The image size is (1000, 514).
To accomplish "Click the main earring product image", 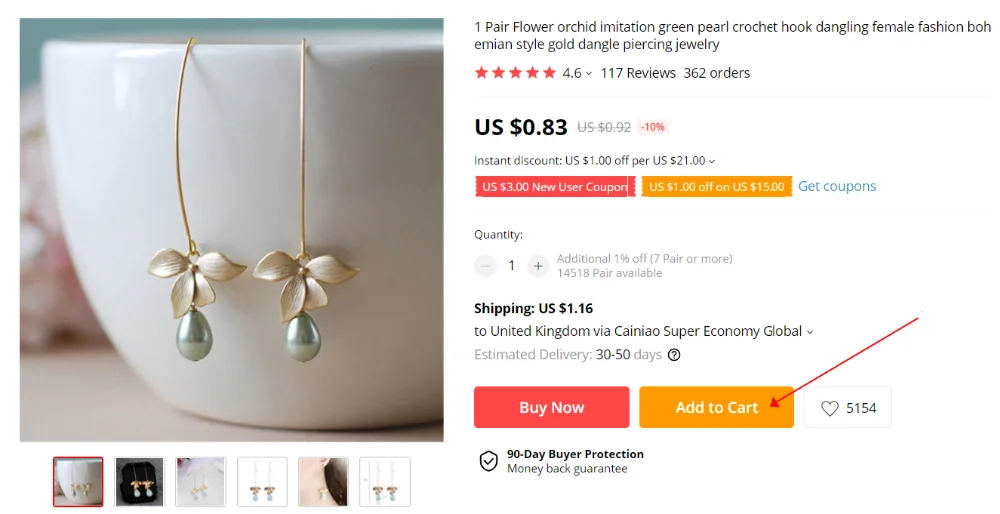I will click(x=231, y=230).
